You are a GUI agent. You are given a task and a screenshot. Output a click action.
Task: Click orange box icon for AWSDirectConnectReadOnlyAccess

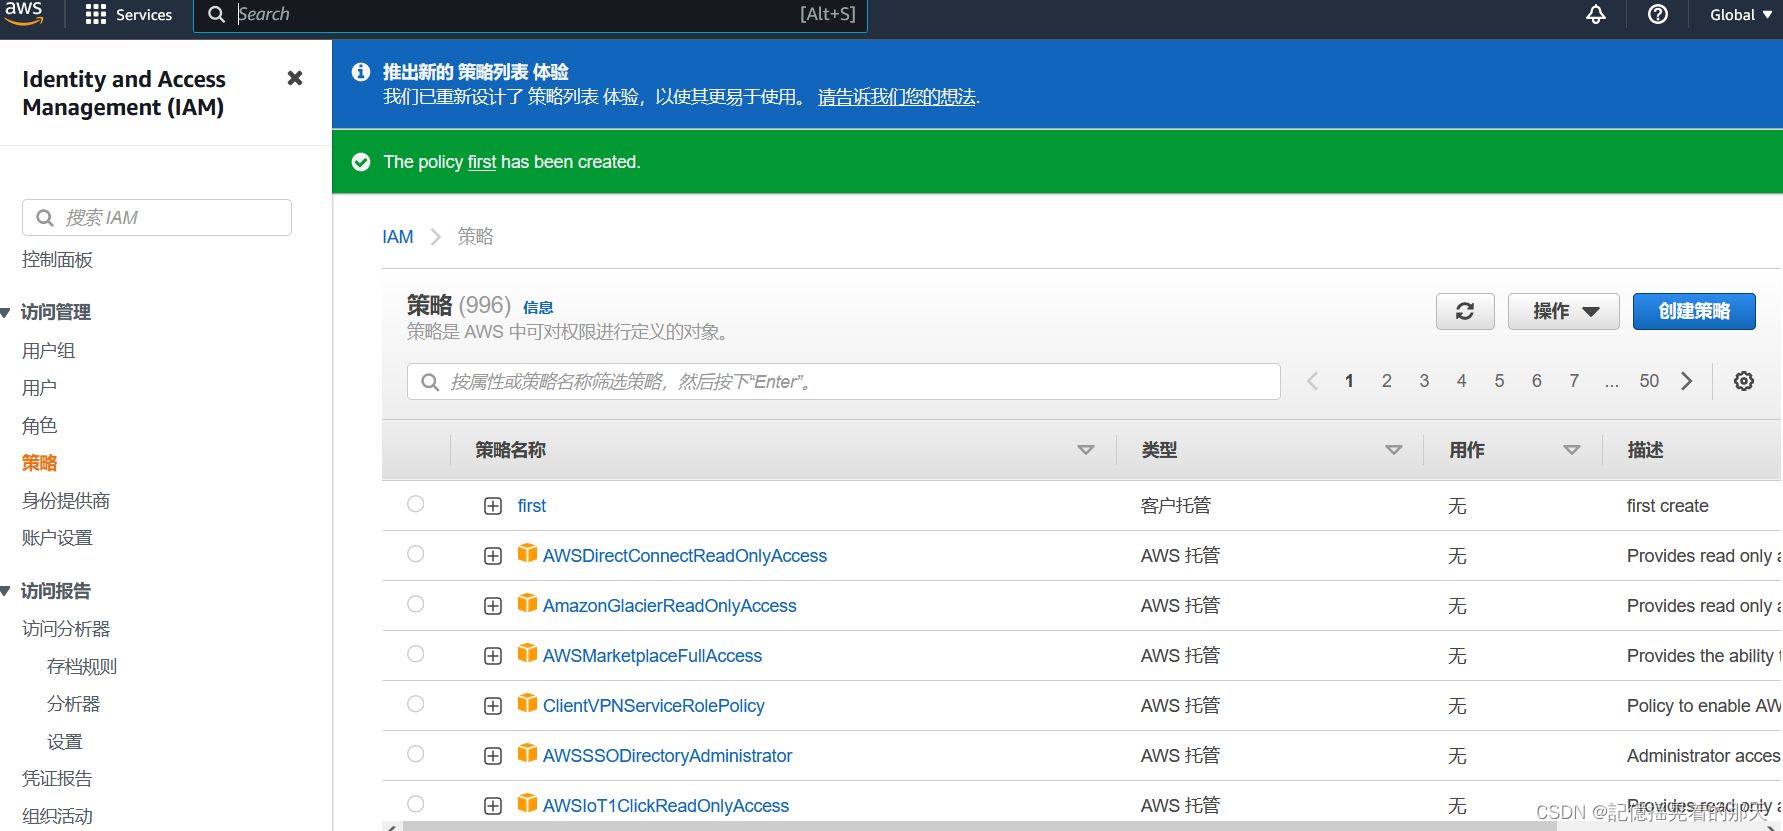coord(527,553)
